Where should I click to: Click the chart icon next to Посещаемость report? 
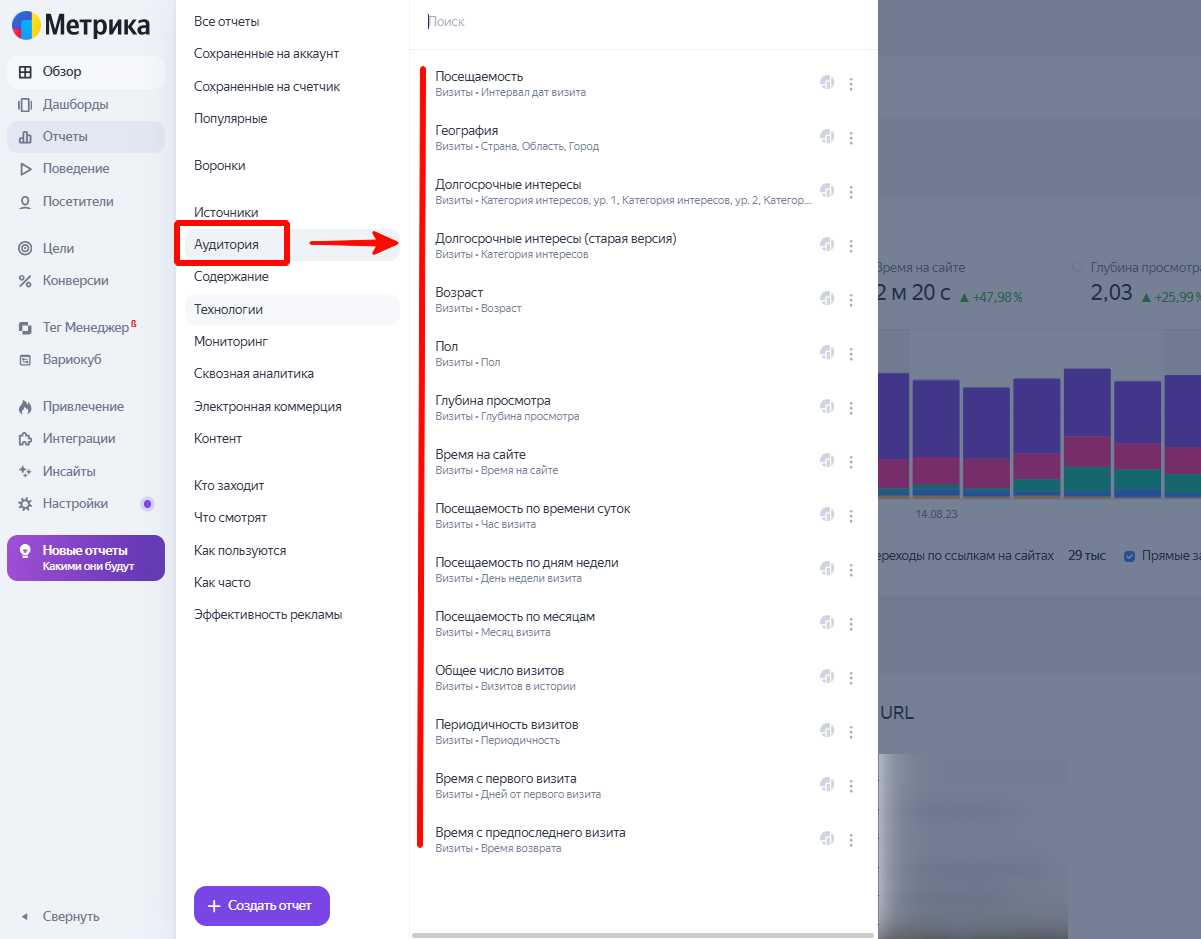click(827, 83)
